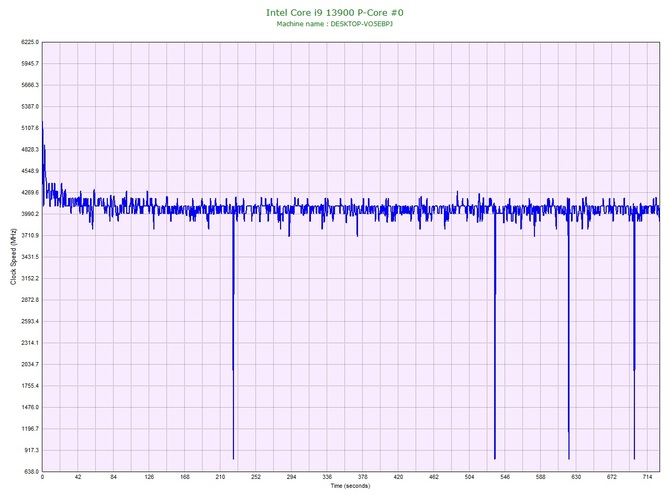Click the y-axis value '5387.0'
Image resolution: width=670 pixels, height=503 pixels.
pos(30,106)
